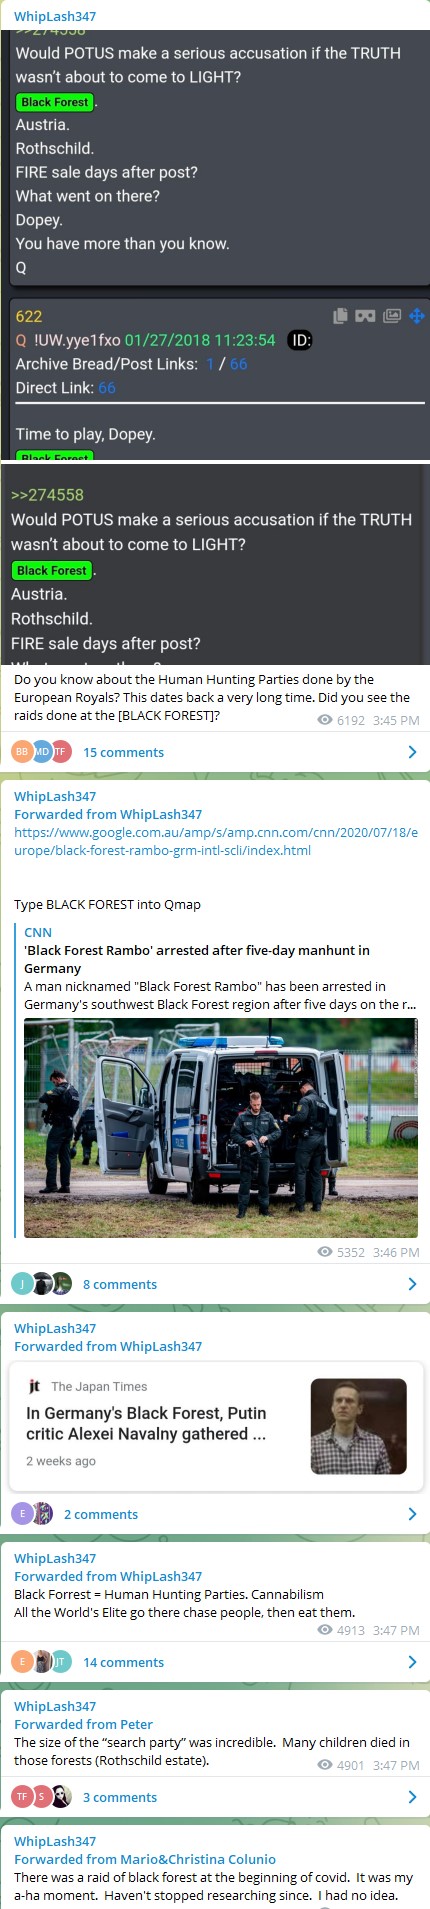Click the eye views icon beside 6192
Screen dimensions: 430x1909
click(x=325, y=720)
